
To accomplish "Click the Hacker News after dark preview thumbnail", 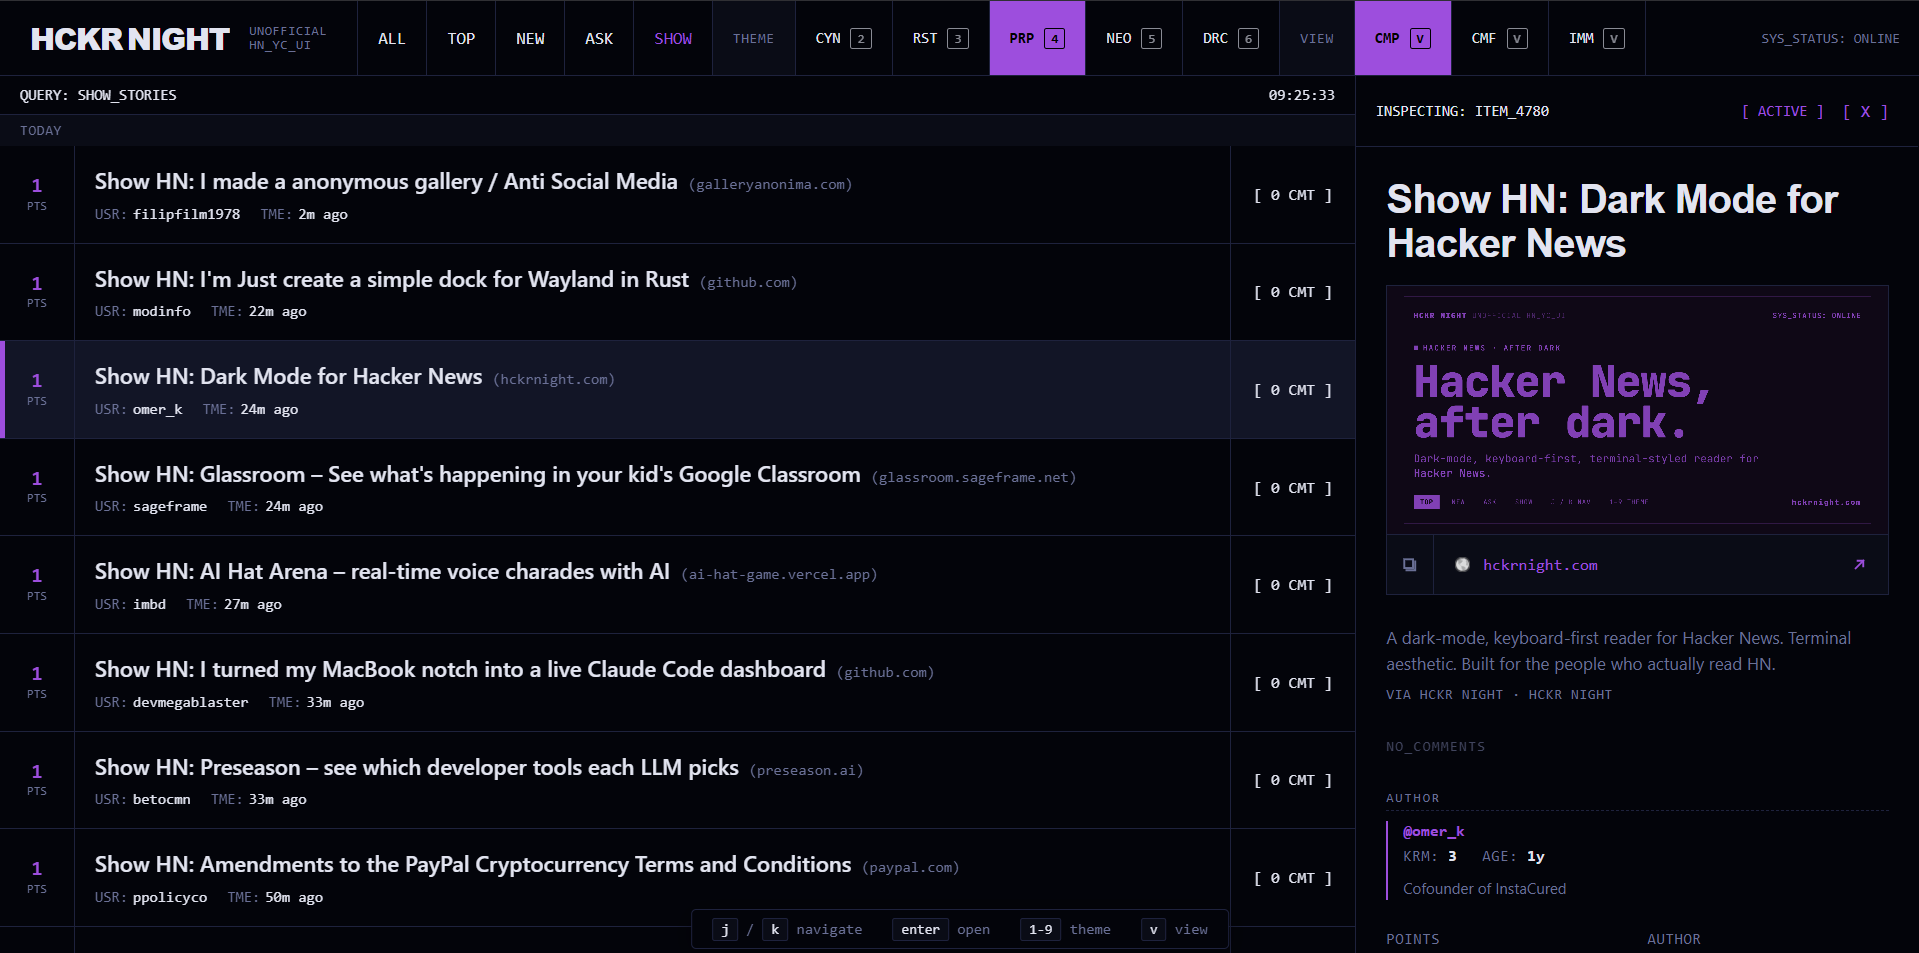I will point(1637,410).
